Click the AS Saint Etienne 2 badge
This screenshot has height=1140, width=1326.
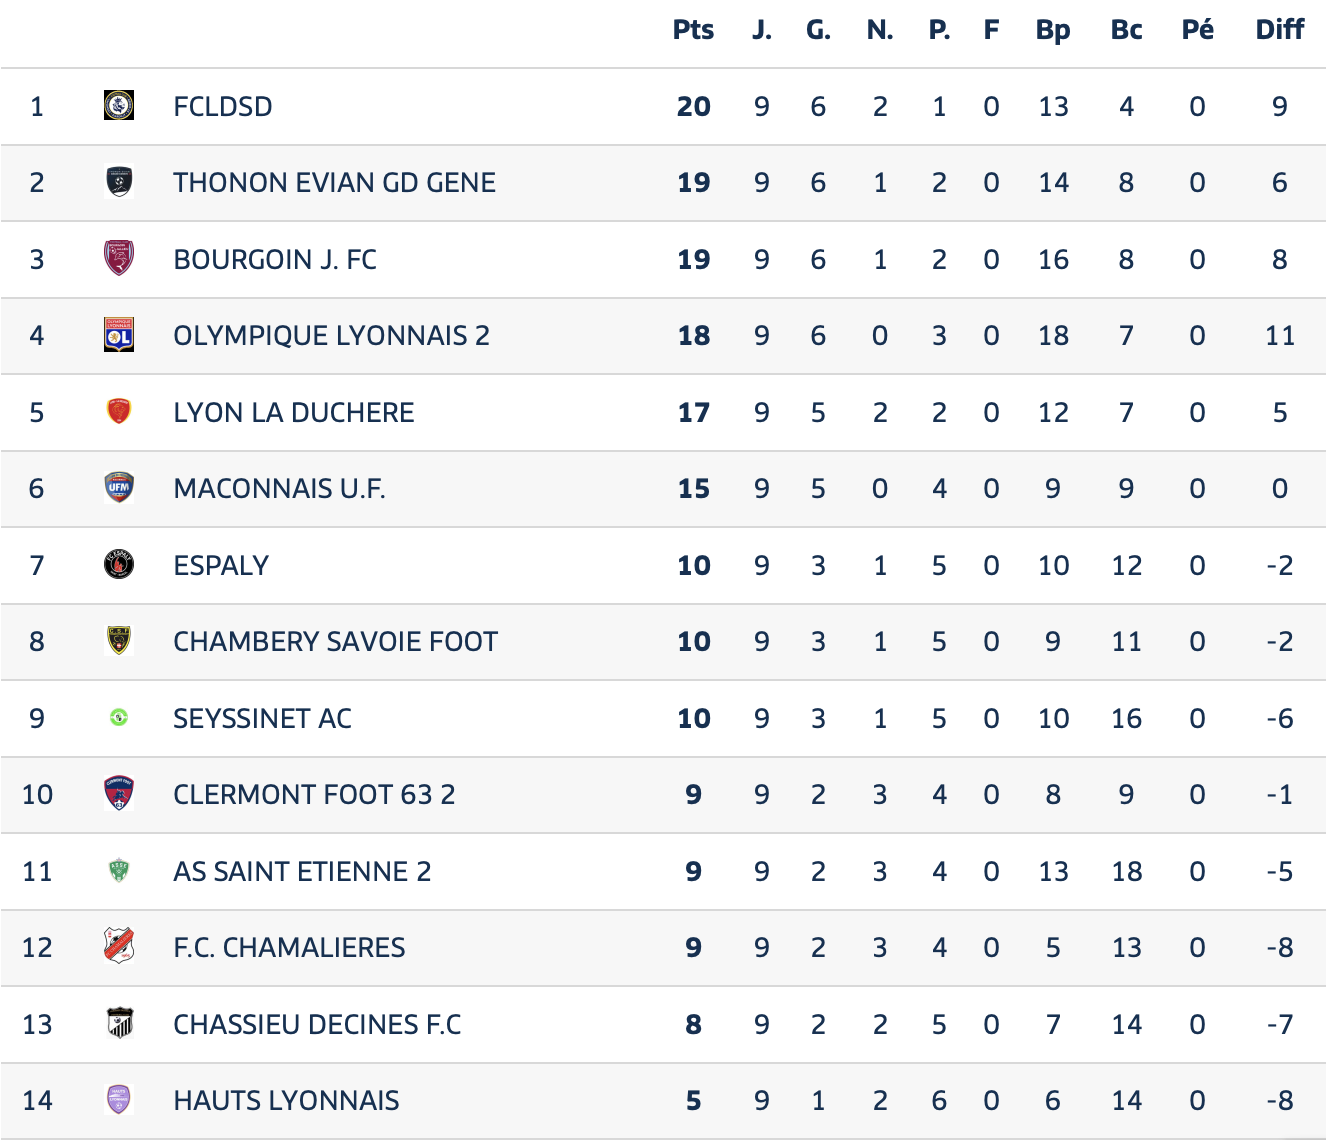click(x=119, y=870)
